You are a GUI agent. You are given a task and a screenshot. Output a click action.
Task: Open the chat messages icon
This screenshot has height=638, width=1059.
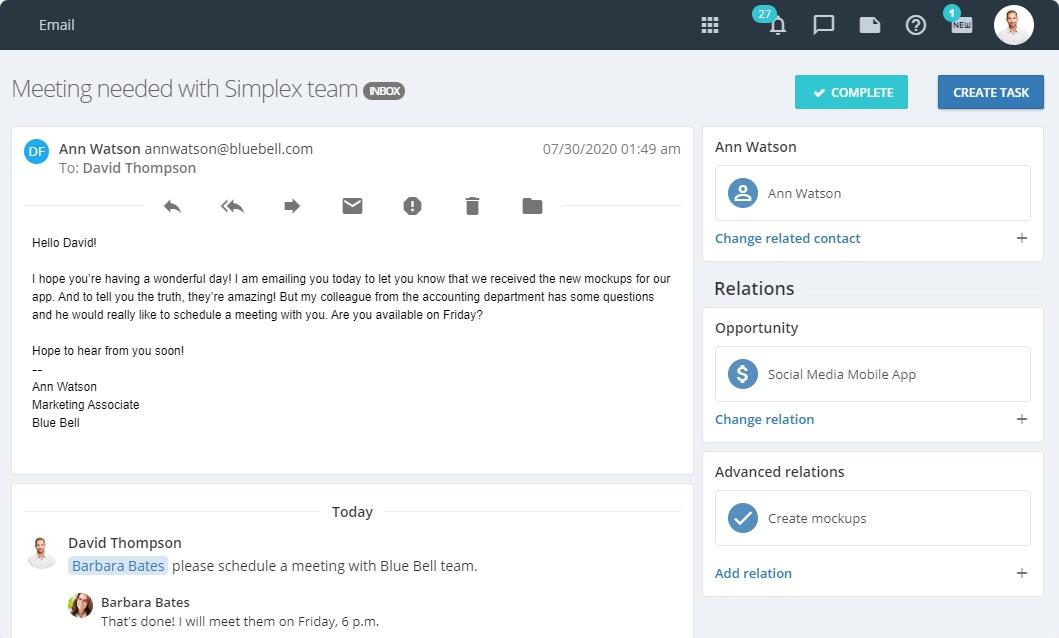click(x=823, y=25)
